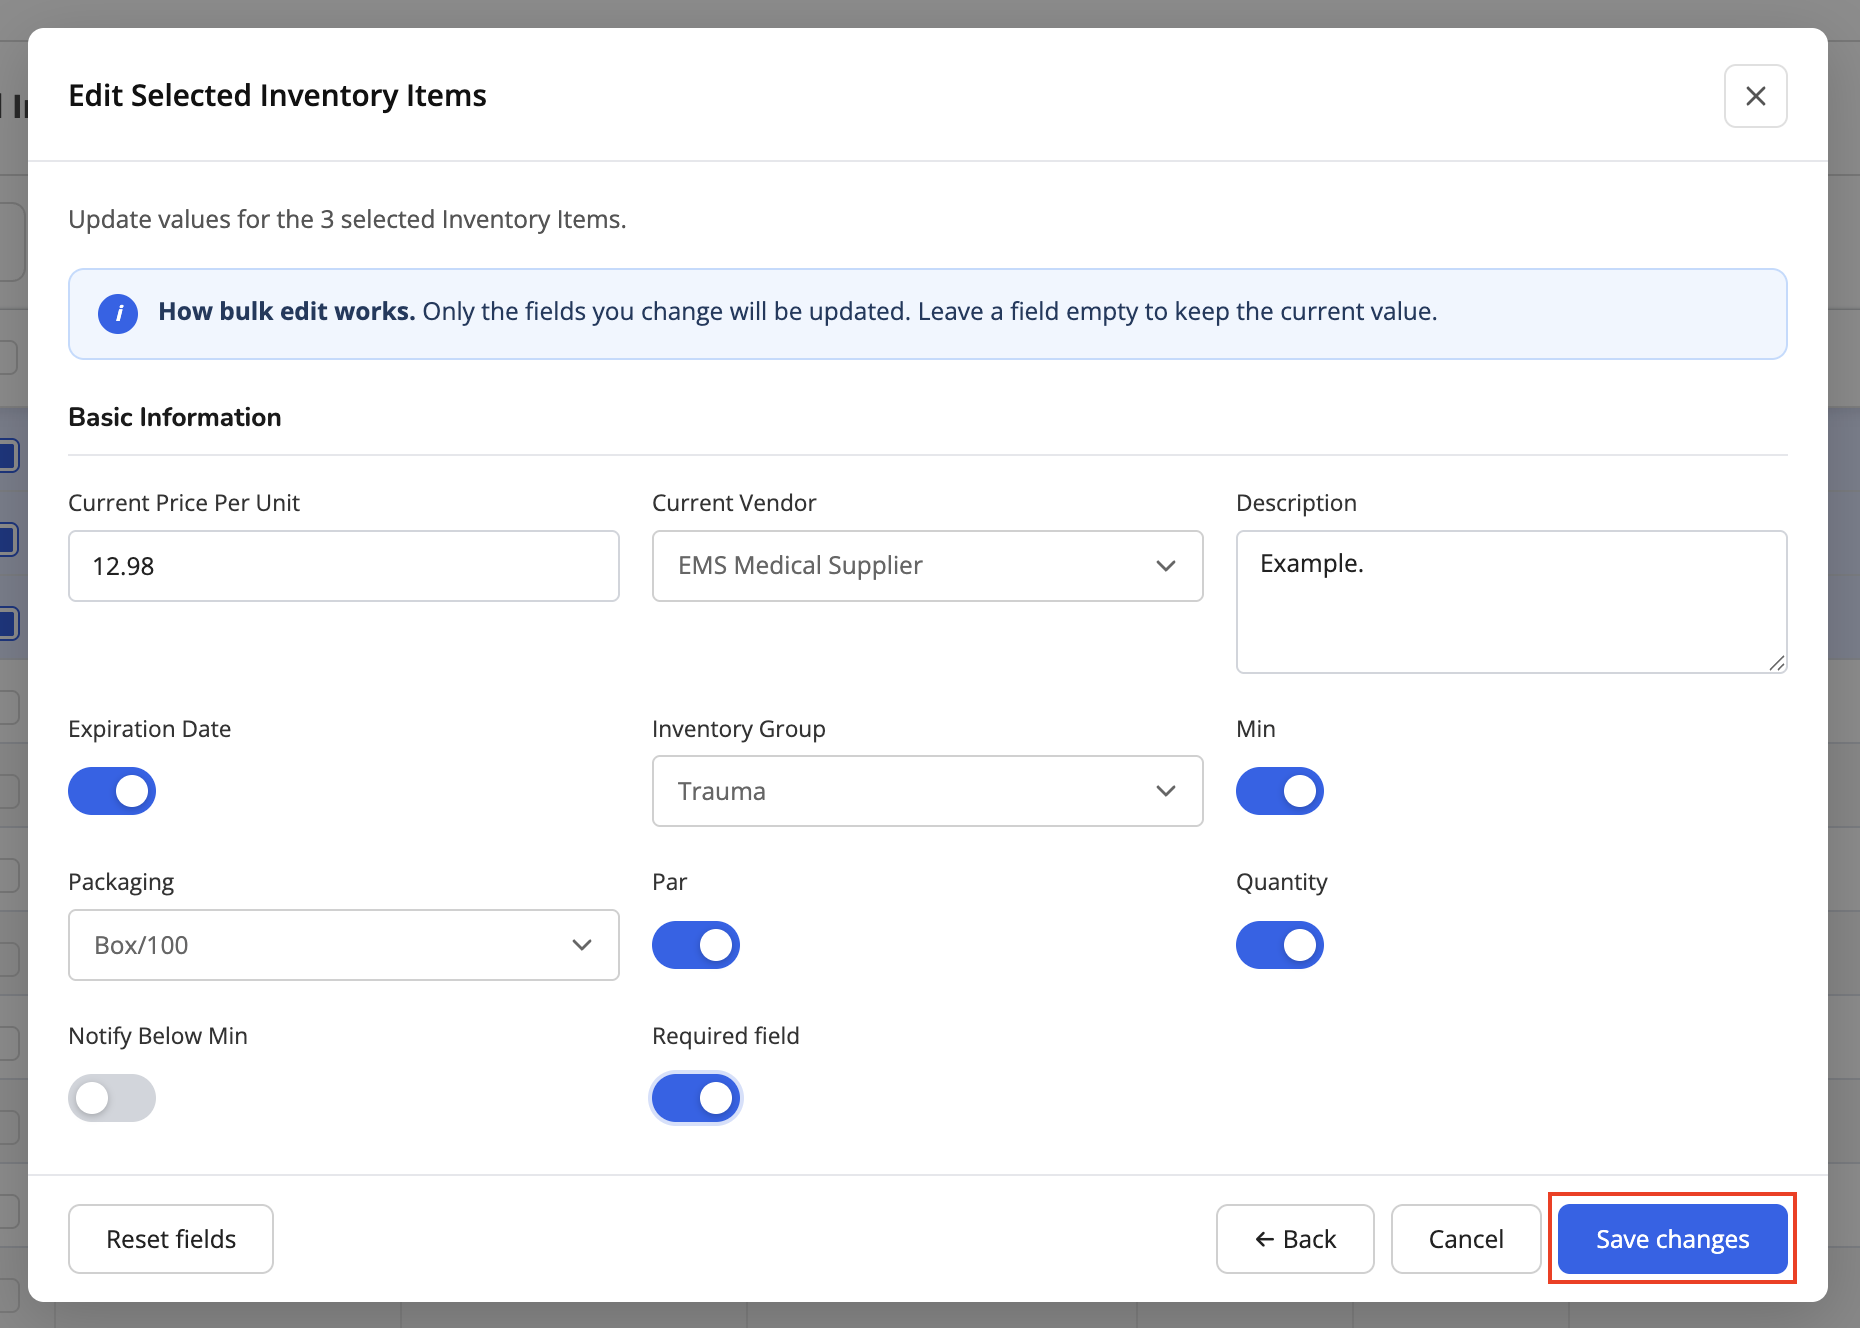Click the Current Vendor dropdown chevron

pyautogui.click(x=1165, y=566)
